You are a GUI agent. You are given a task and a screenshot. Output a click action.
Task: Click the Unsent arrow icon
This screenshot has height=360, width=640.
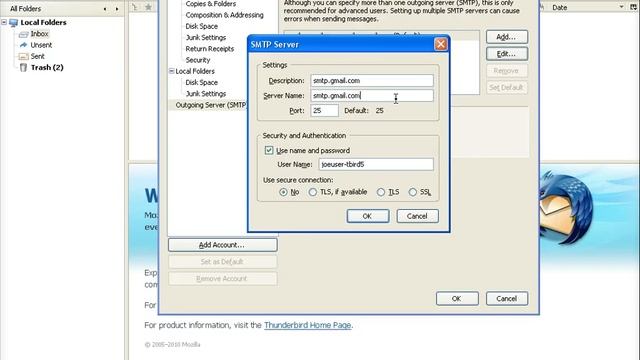tap(23, 45)
